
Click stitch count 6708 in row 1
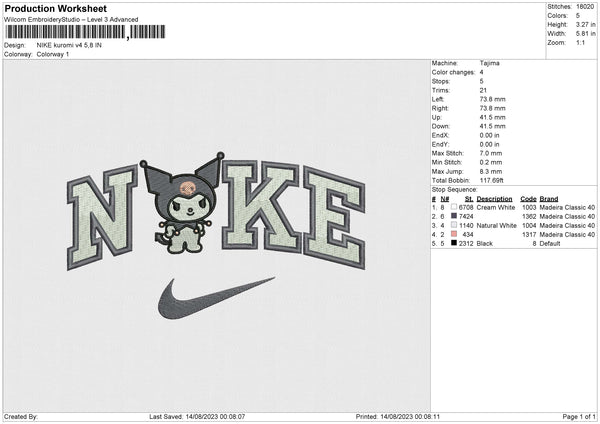coord(466,207)
